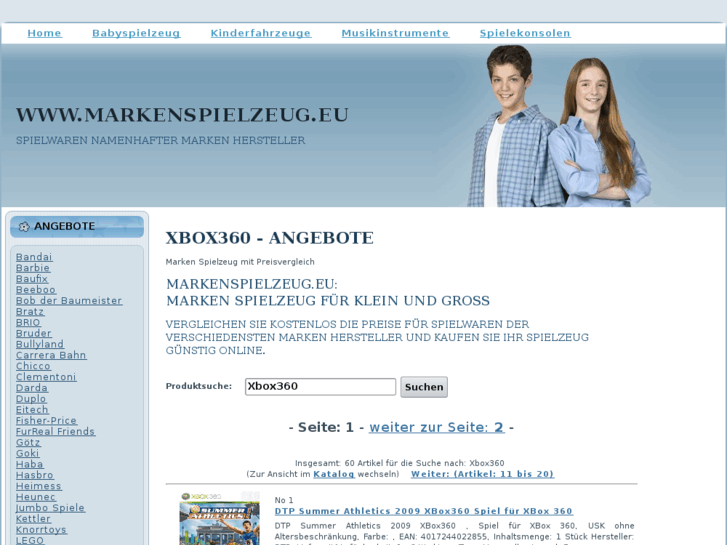
Task: Open the Home navigation link
Action: click(45, 33)
